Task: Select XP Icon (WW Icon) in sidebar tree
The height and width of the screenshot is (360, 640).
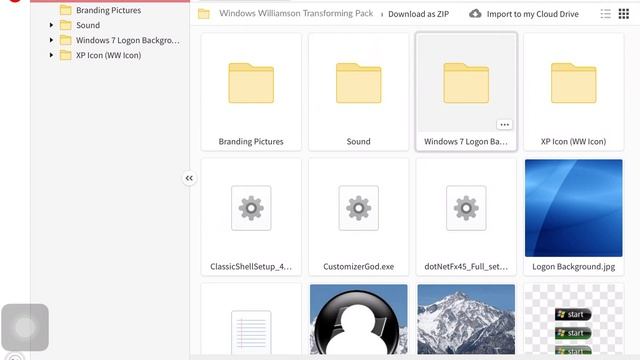Action: (109, 55)
